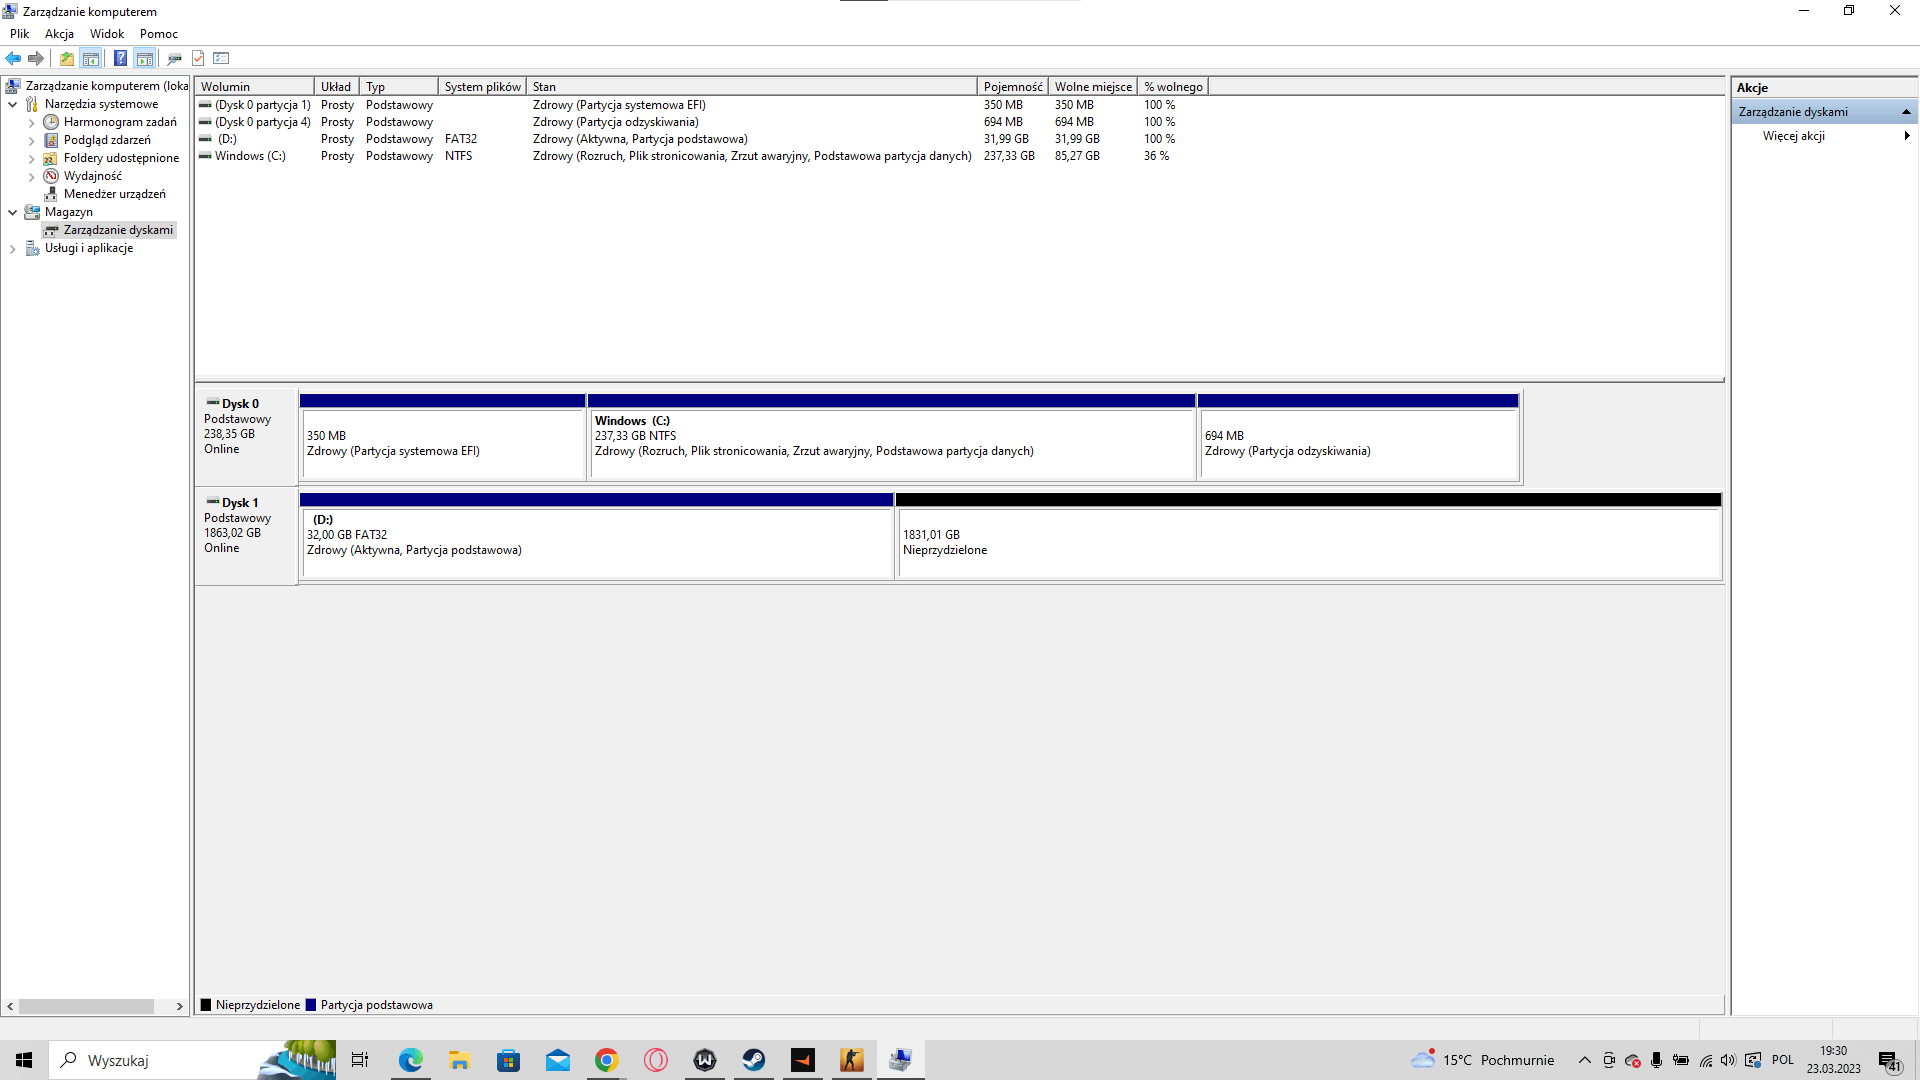
Task: Click the console tree horizontal scrollbar right arrow
Action: pyautogui.click(x=180, y=1007)
